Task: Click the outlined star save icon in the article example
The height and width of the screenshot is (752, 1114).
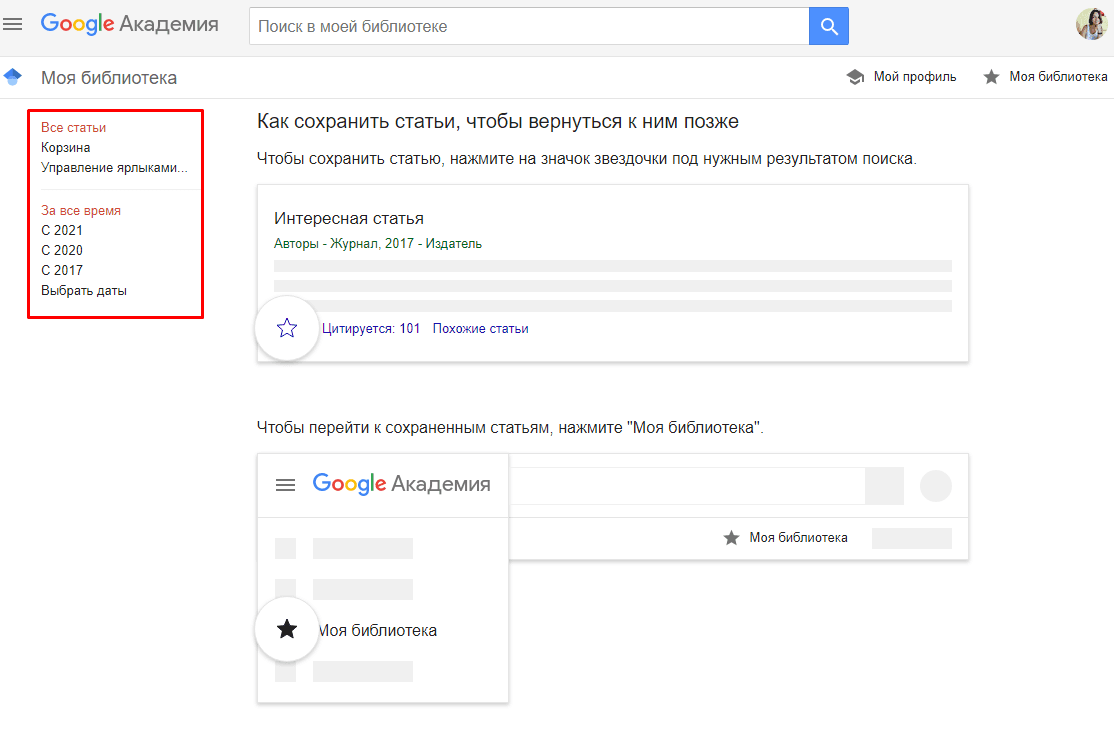Action: [x=287, y=328]
